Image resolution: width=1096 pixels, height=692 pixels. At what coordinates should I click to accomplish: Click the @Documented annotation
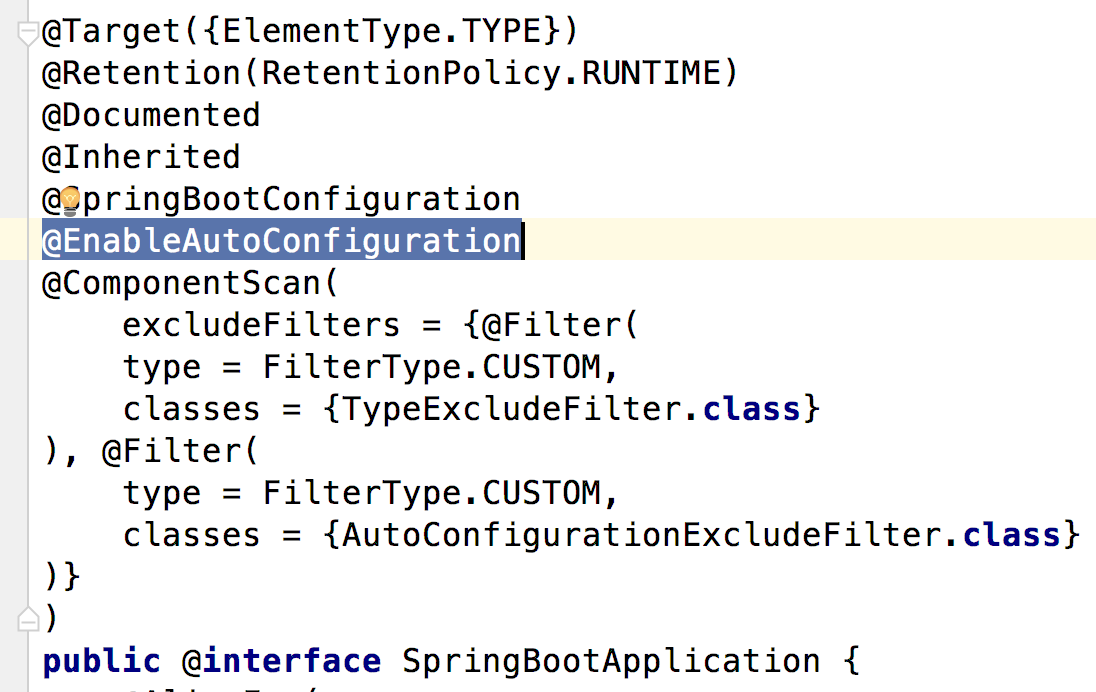[x=151, y=115]
